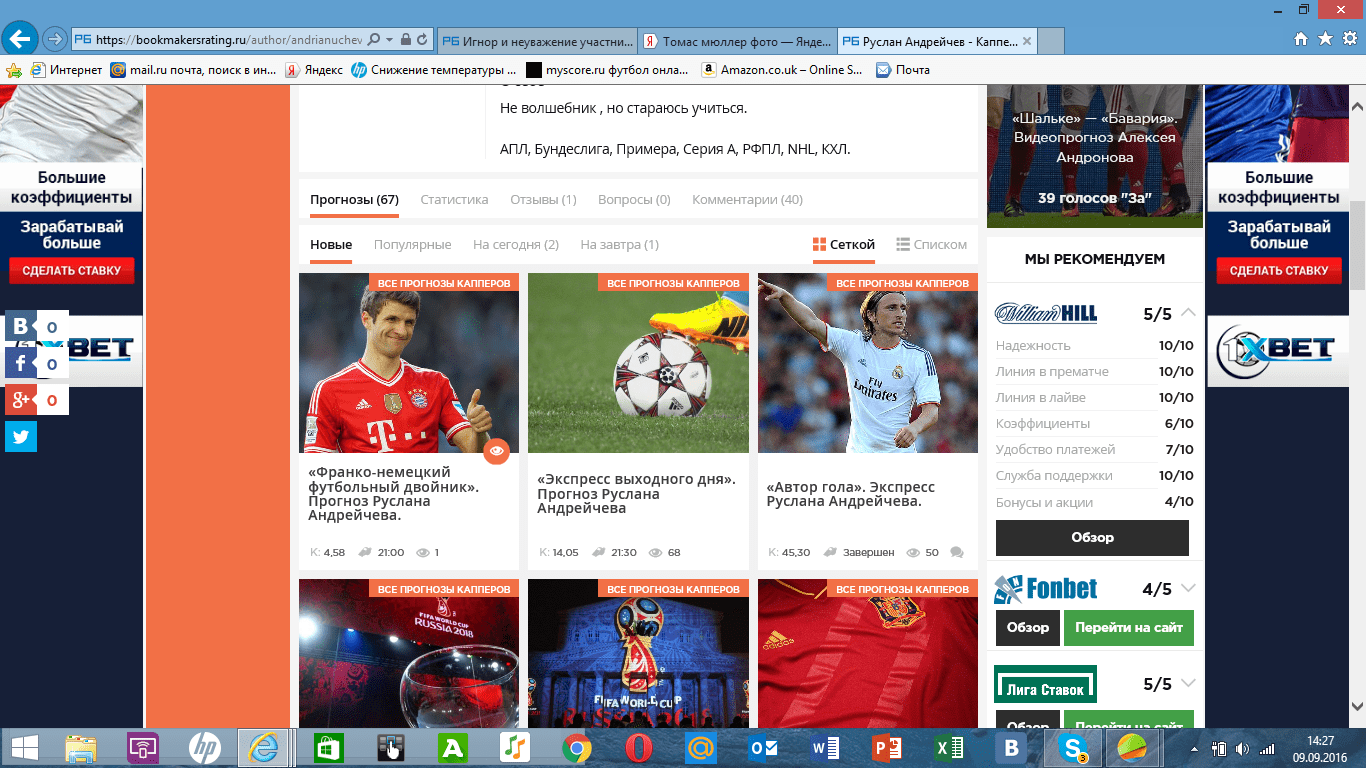Viewport: 1366px width, 768px height.
Task: Click the VK share icon
Action: (21, 326)
